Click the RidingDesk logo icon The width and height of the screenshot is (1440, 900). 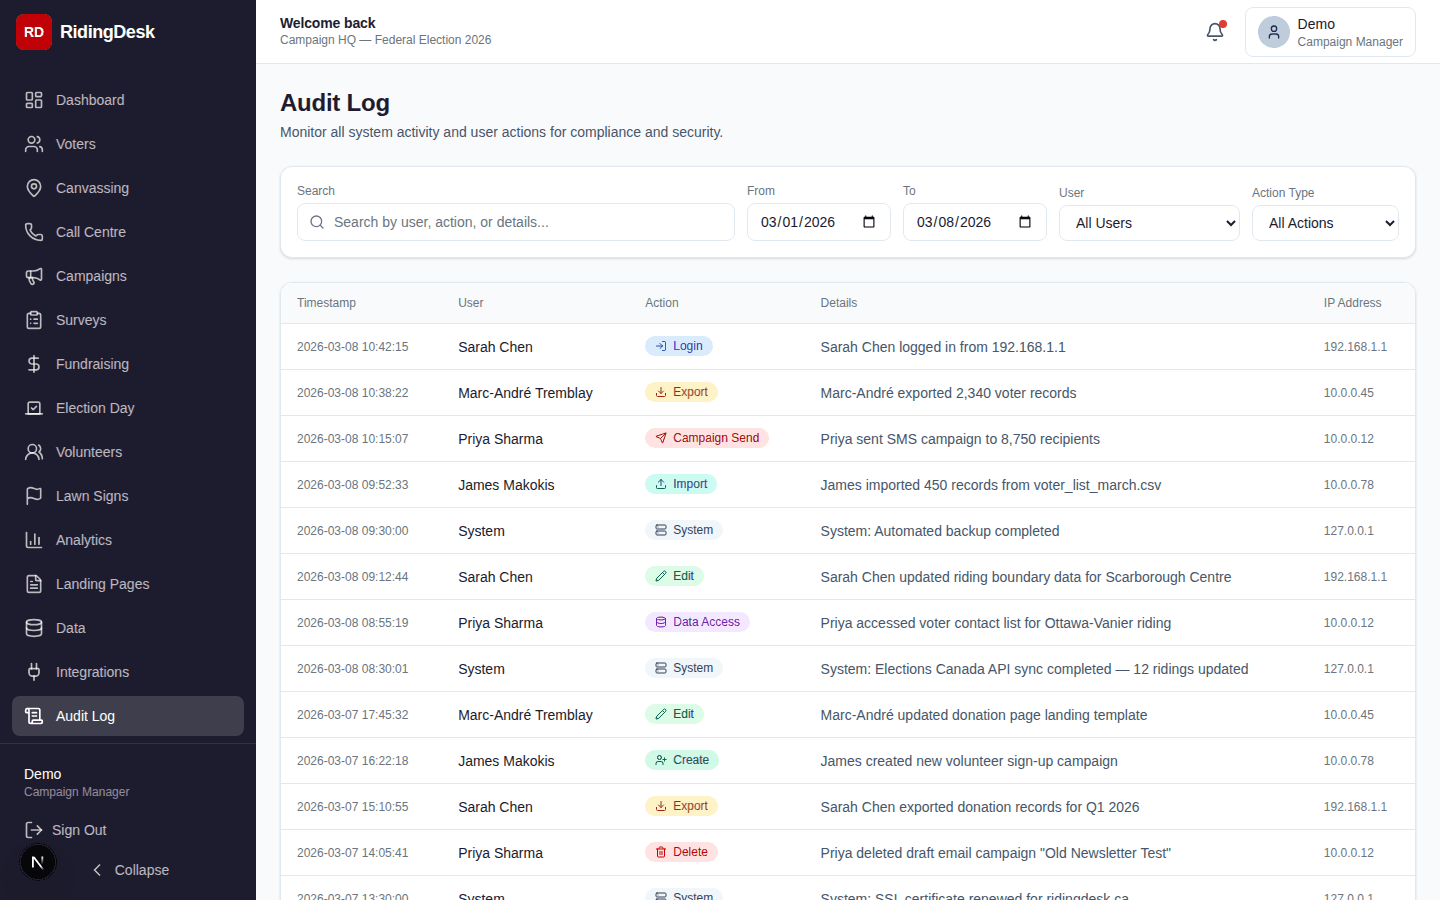tap(33, 31)
